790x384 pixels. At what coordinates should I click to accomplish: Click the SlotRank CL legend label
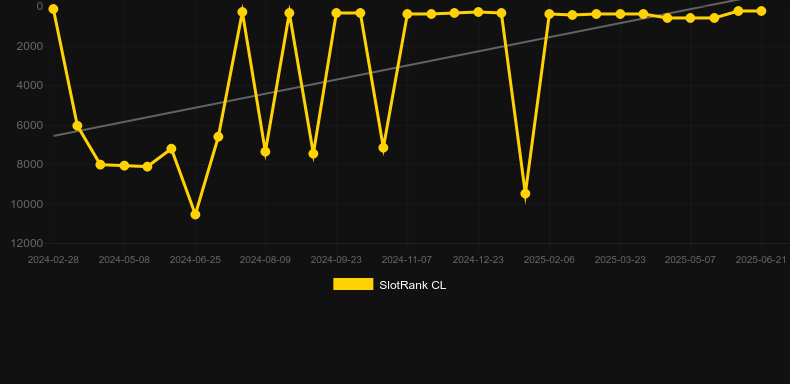click(413, 285)
